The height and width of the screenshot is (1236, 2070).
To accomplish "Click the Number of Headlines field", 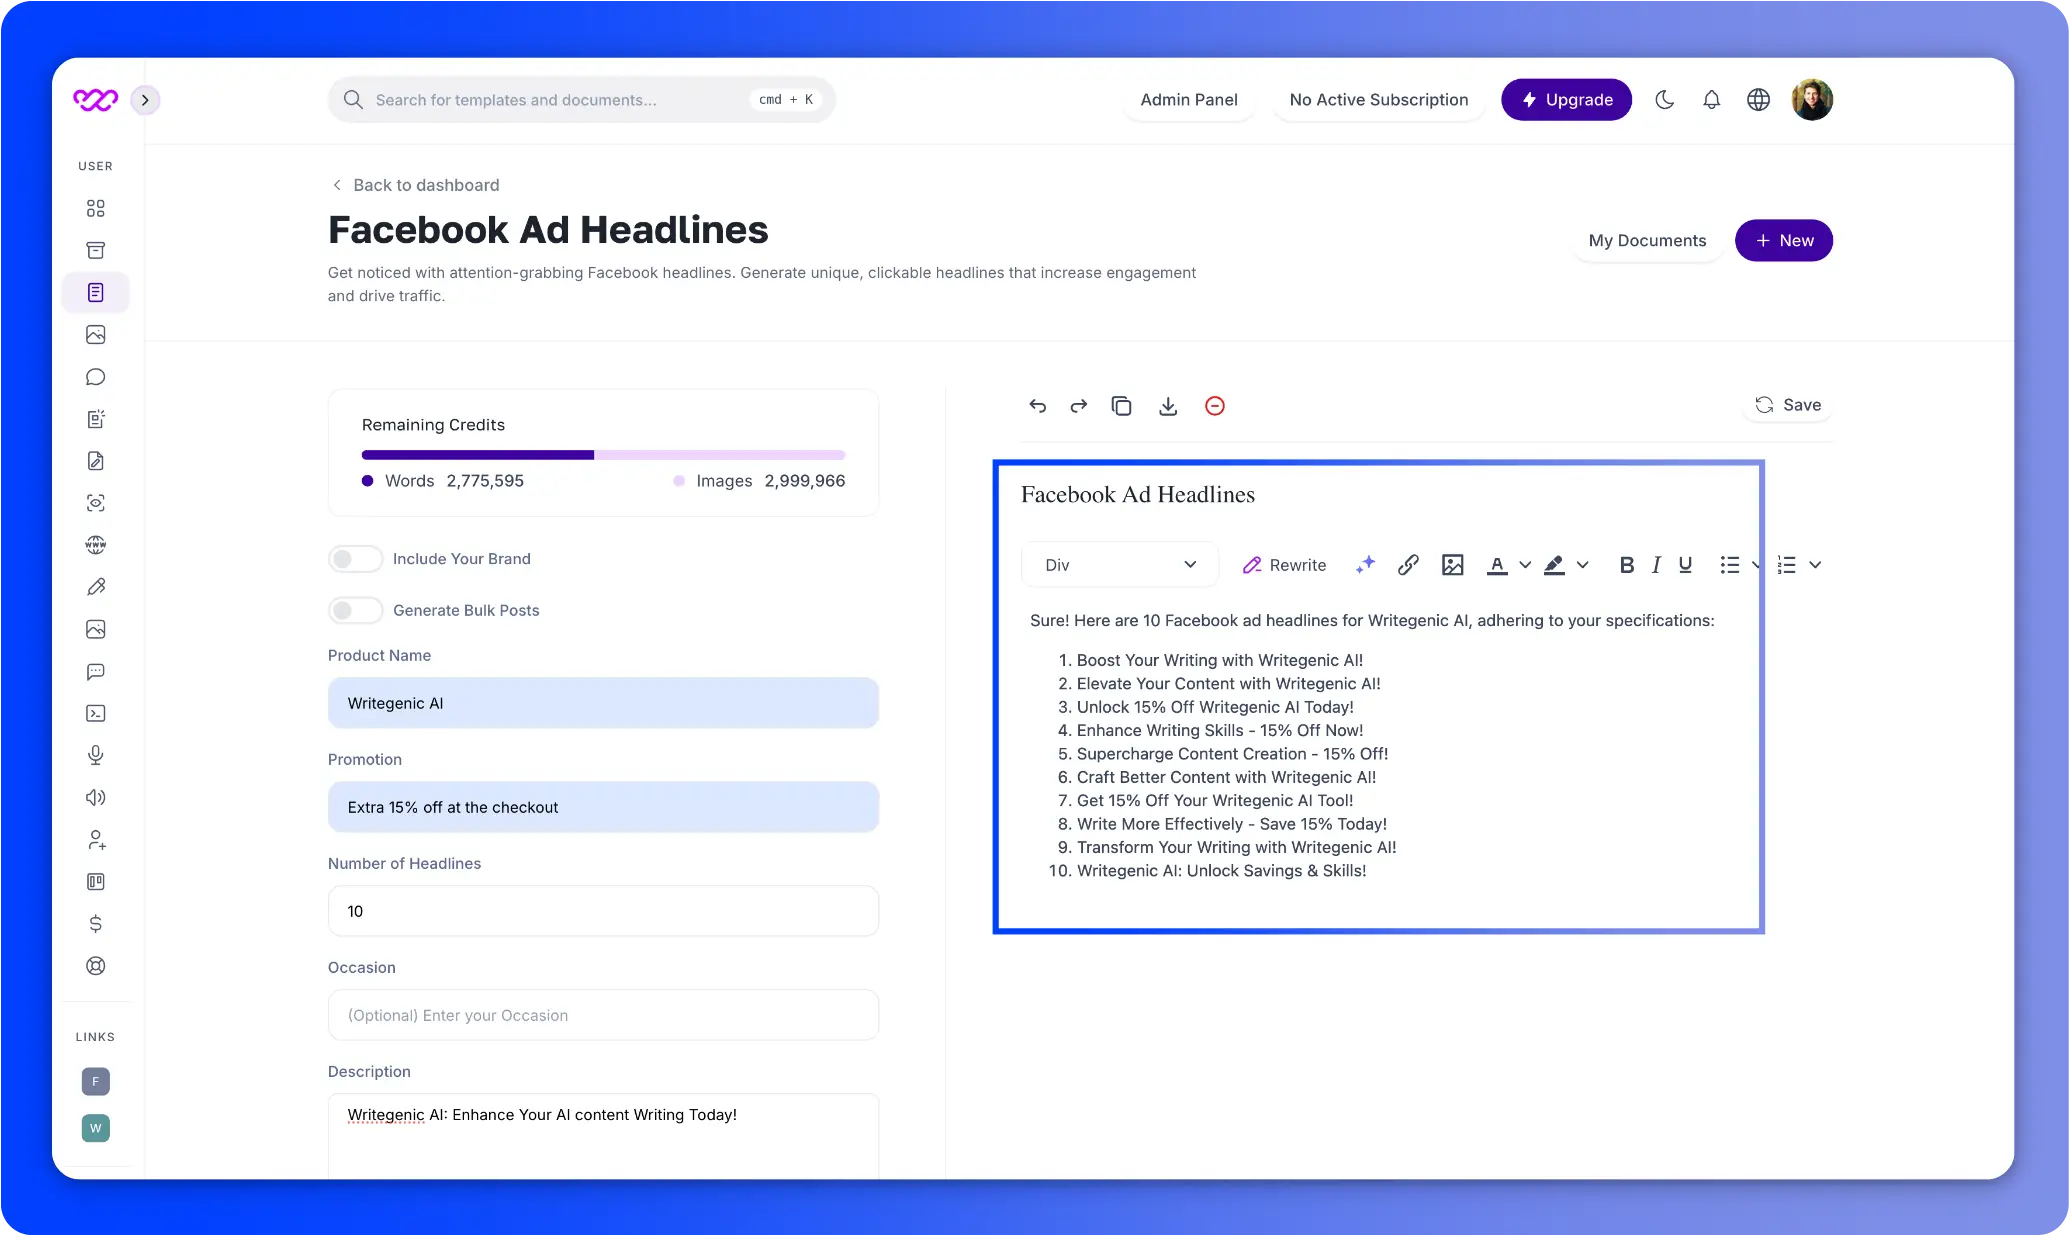I will [x=603, y=911].
